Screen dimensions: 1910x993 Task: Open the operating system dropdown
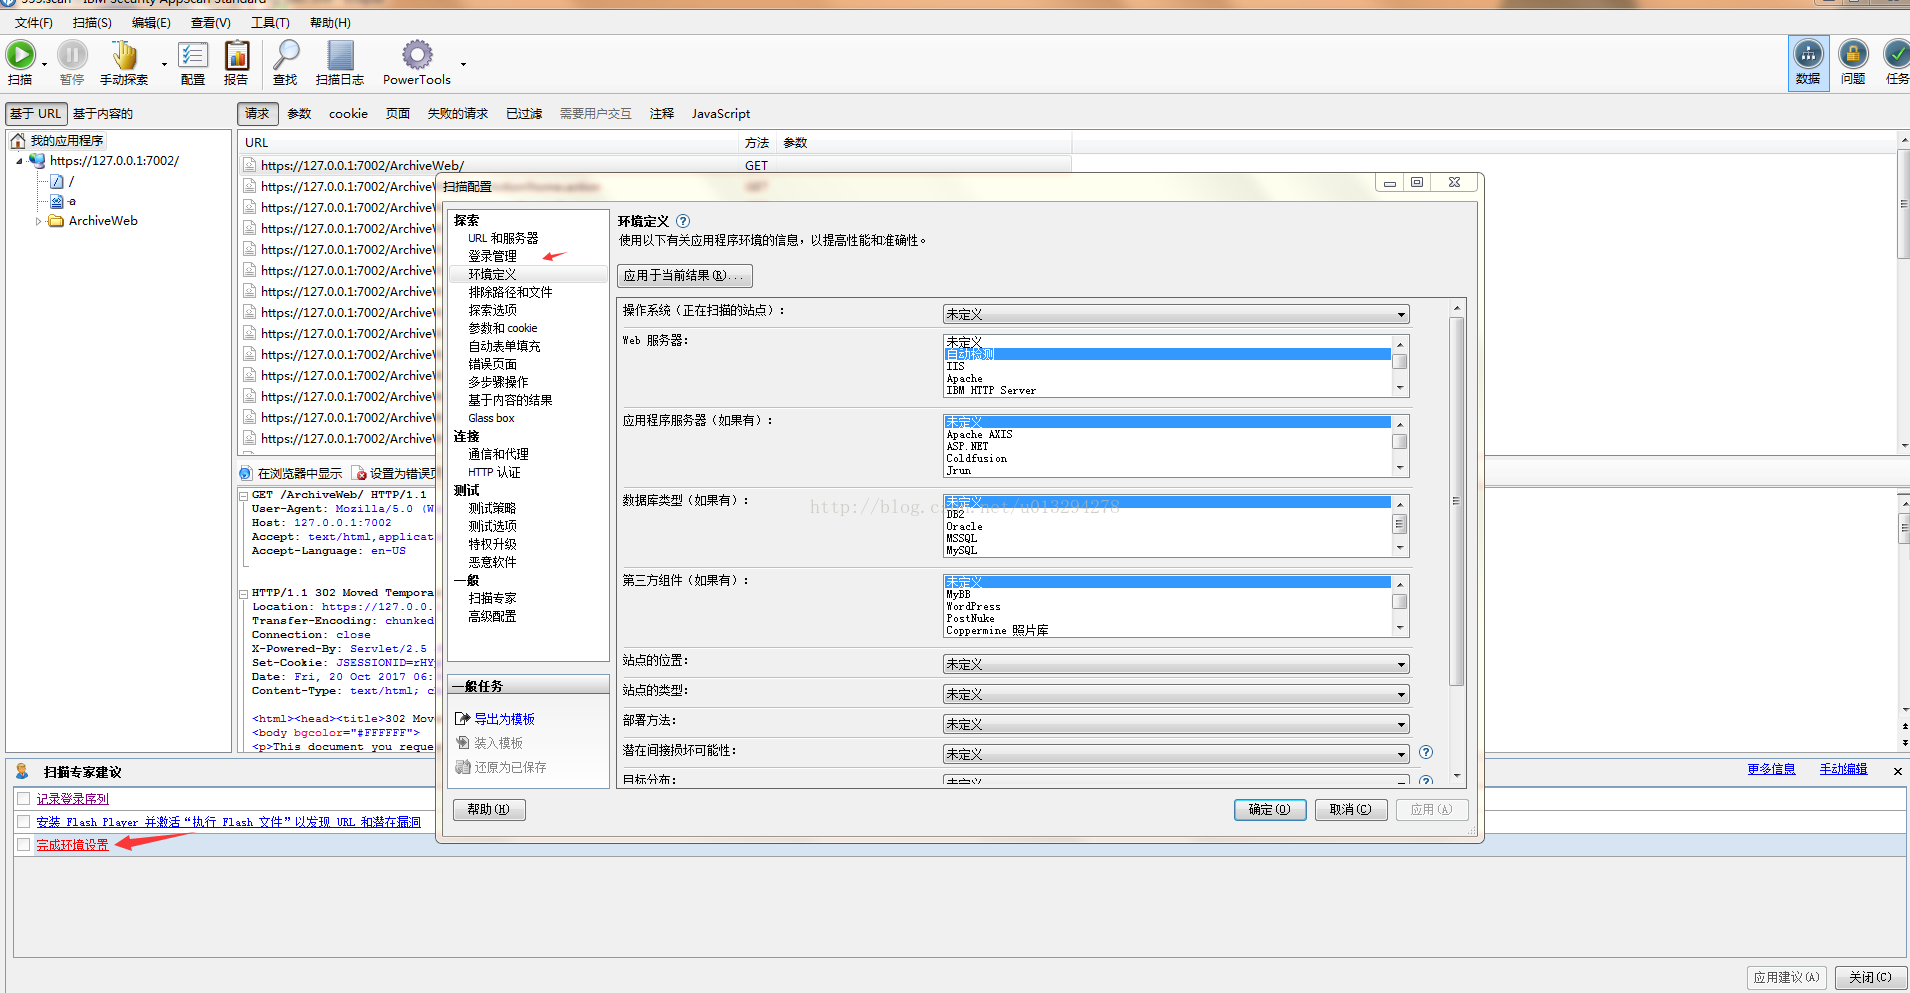point(1176,314)
